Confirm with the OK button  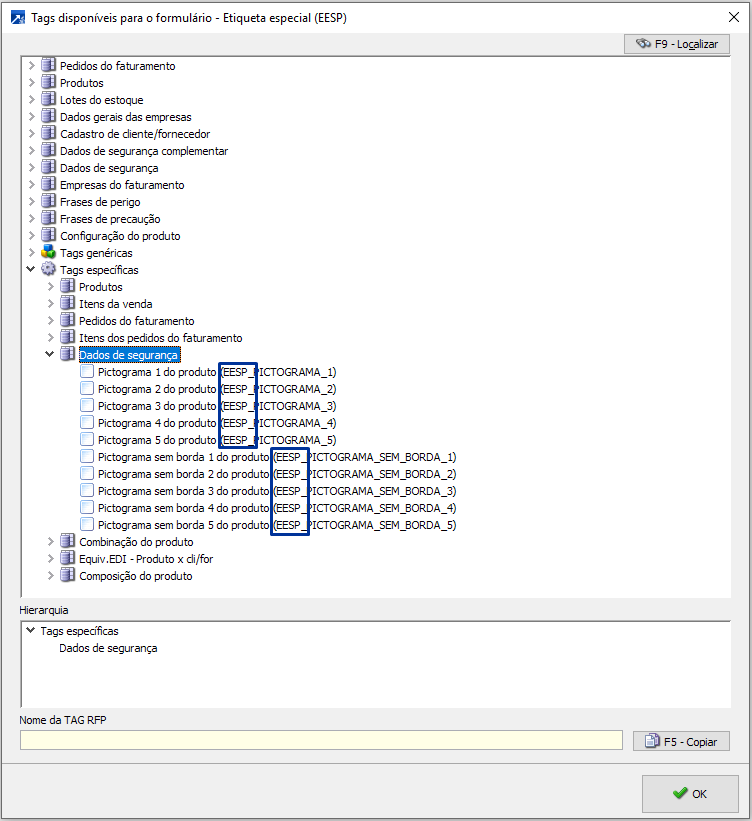point(690,794)
